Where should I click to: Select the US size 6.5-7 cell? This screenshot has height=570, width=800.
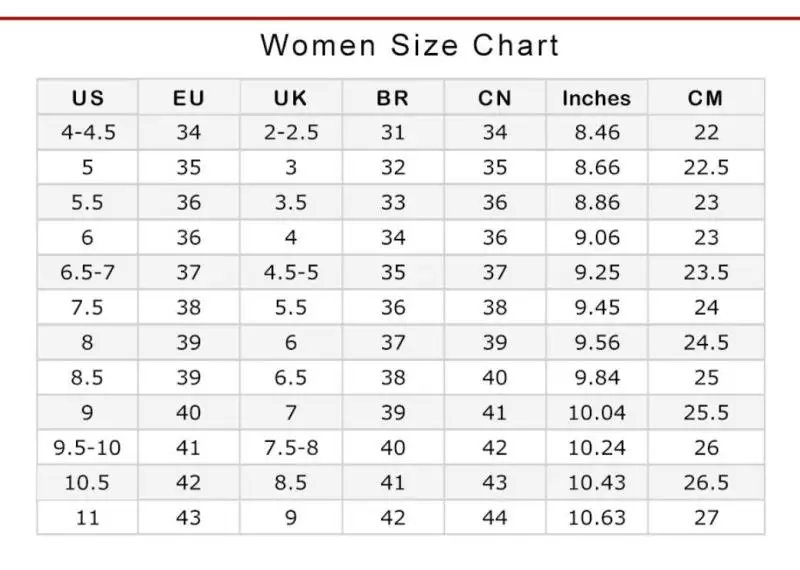pyautogui.click(x=87, y=272)
